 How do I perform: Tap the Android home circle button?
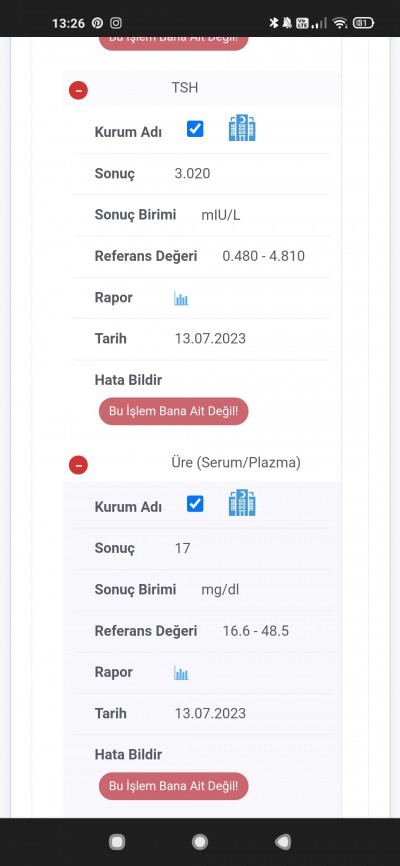coord(199,842)
